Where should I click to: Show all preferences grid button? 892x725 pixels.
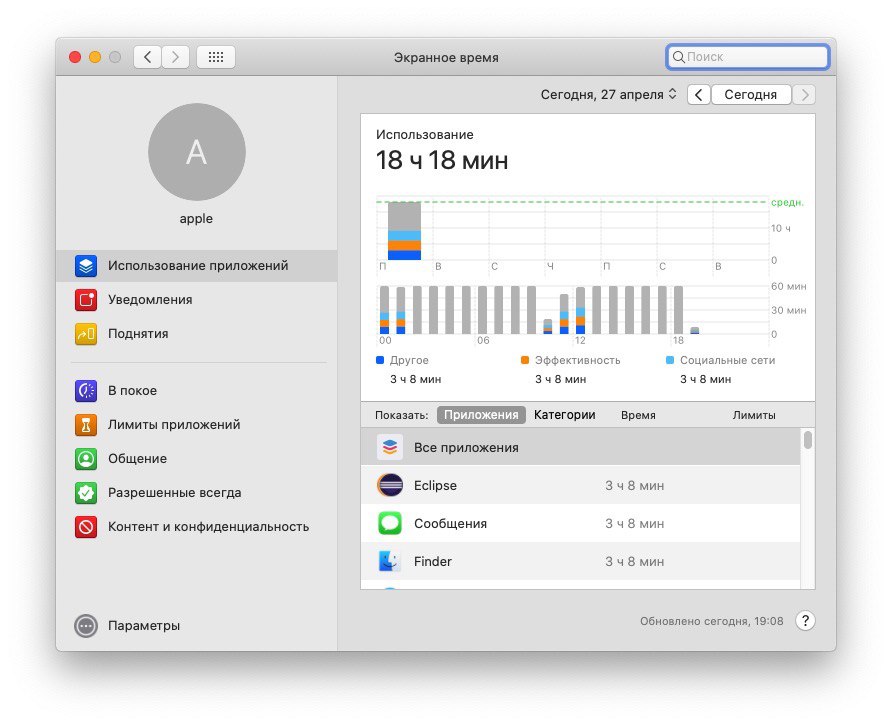tap(216, 57)
